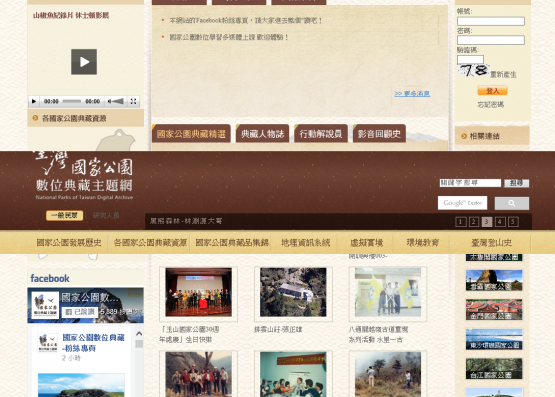The width and height of the screenshot is (555, 397).
Task: Open the Facebook粉絲專頁 news item
Action: click(x=245, y=21)
